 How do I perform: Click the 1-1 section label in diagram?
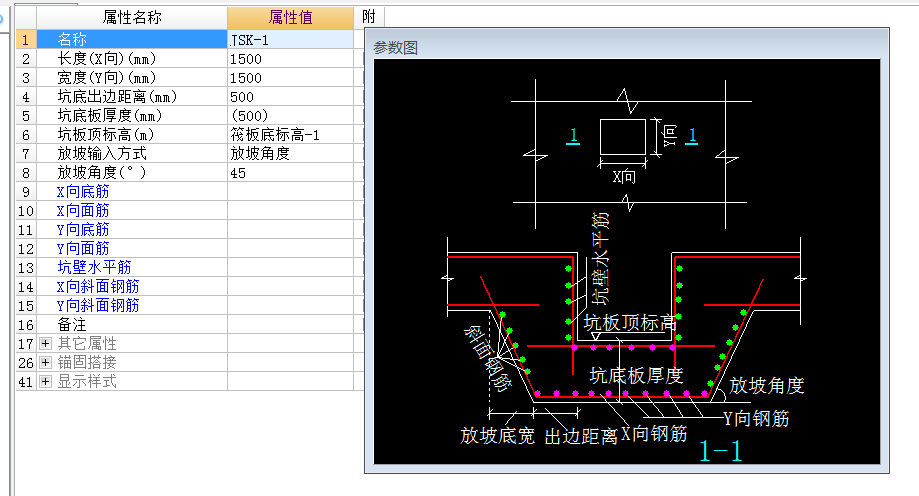pyautogui.click(x=721, y=451)
